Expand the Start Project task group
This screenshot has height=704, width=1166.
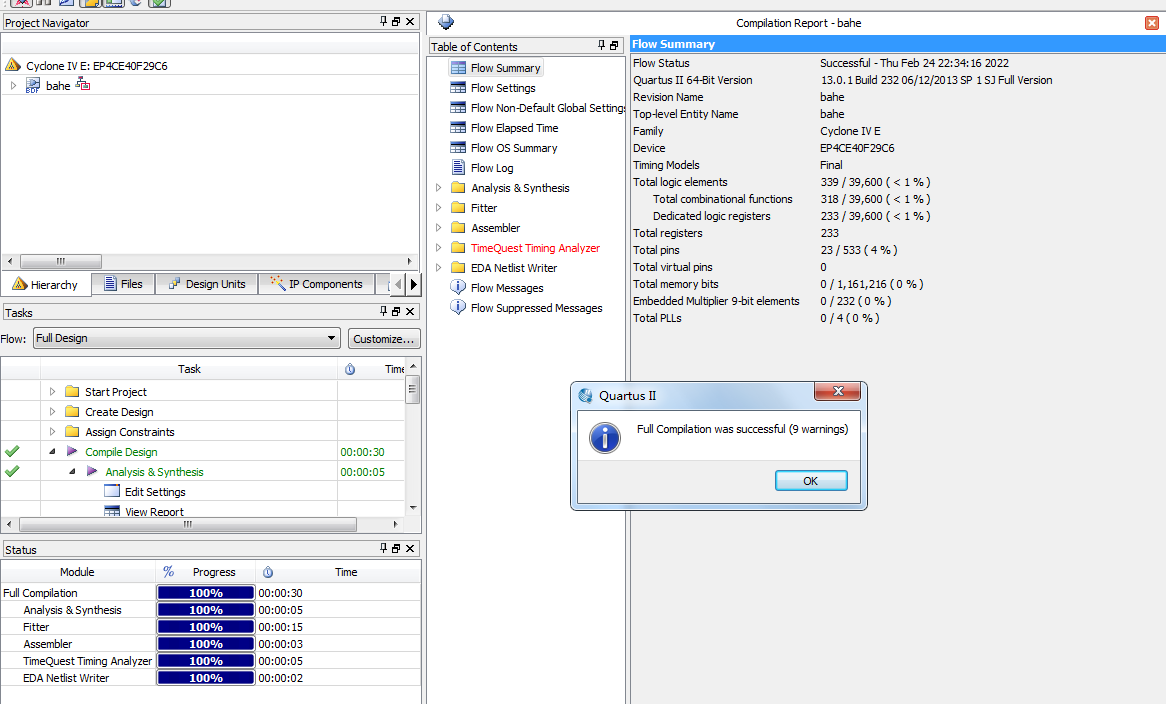coord(52,392)
